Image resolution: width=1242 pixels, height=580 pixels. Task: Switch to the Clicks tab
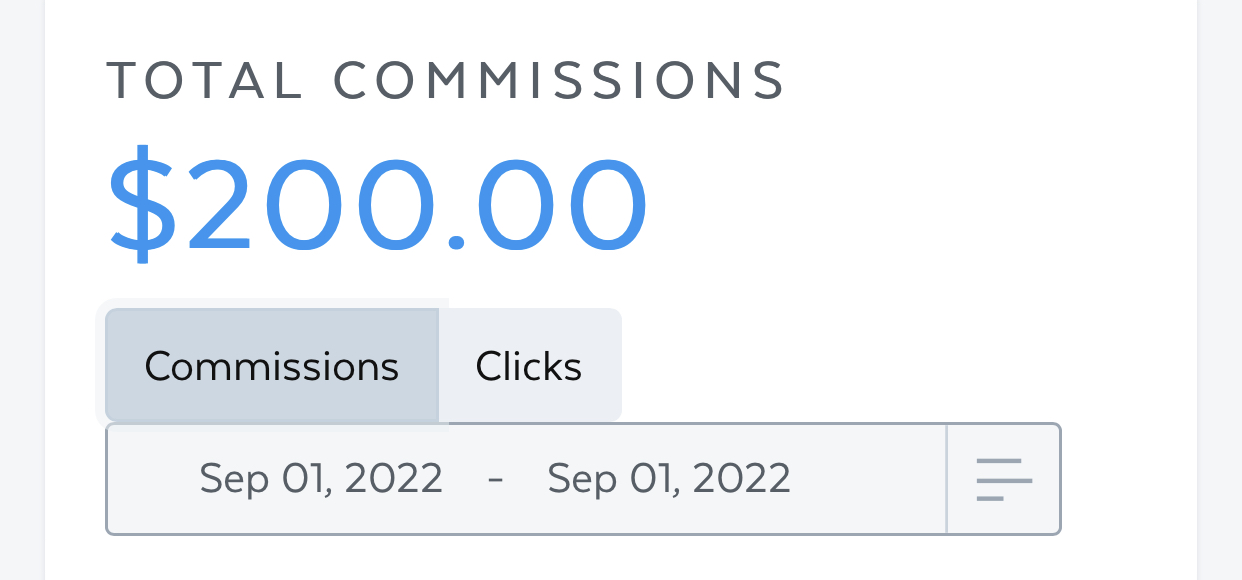[x=529, y=366]
